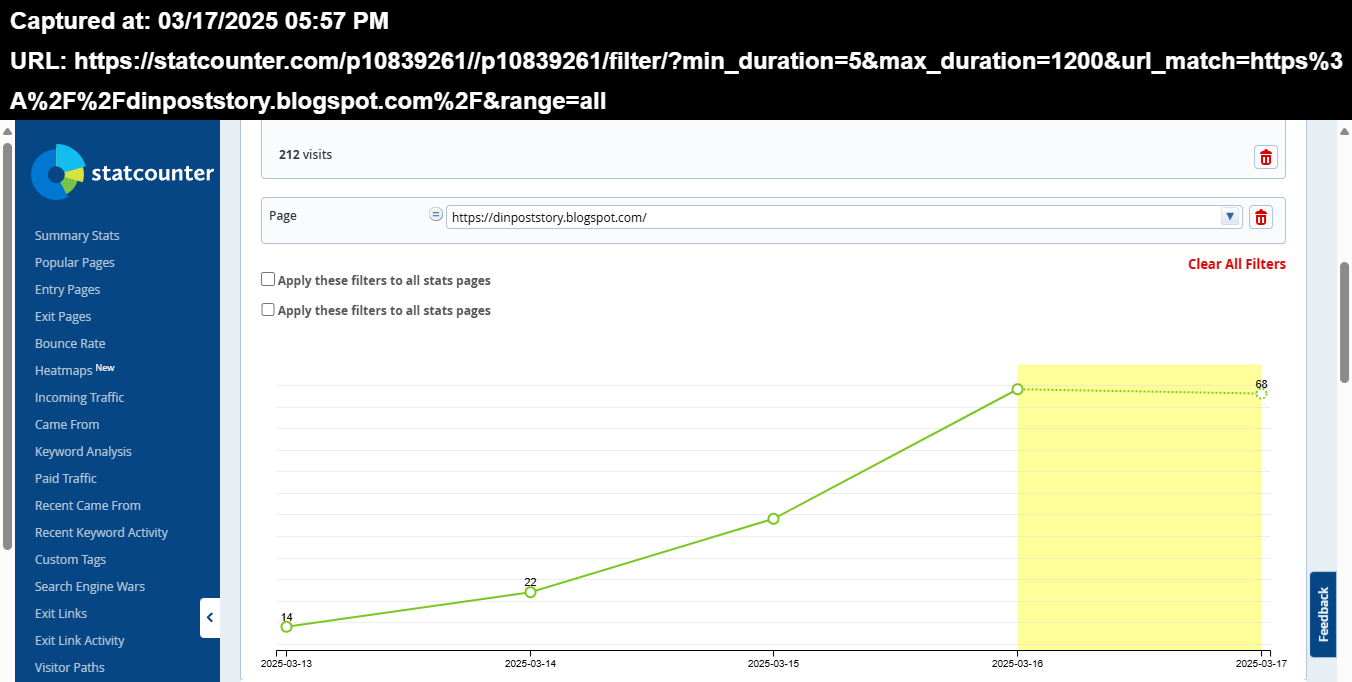The width and height of the screenshot is (1352, 682).
Task: Click the 2025-03-13 data point labeled 14
Action: 286,627
